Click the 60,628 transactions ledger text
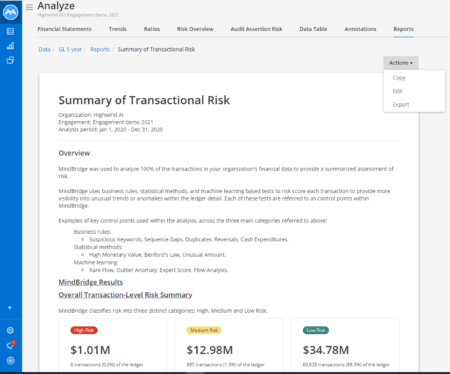 346,365
